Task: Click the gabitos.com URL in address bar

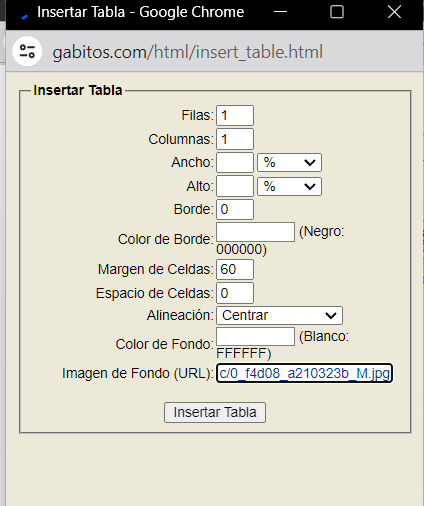Action: coord(188,52)
